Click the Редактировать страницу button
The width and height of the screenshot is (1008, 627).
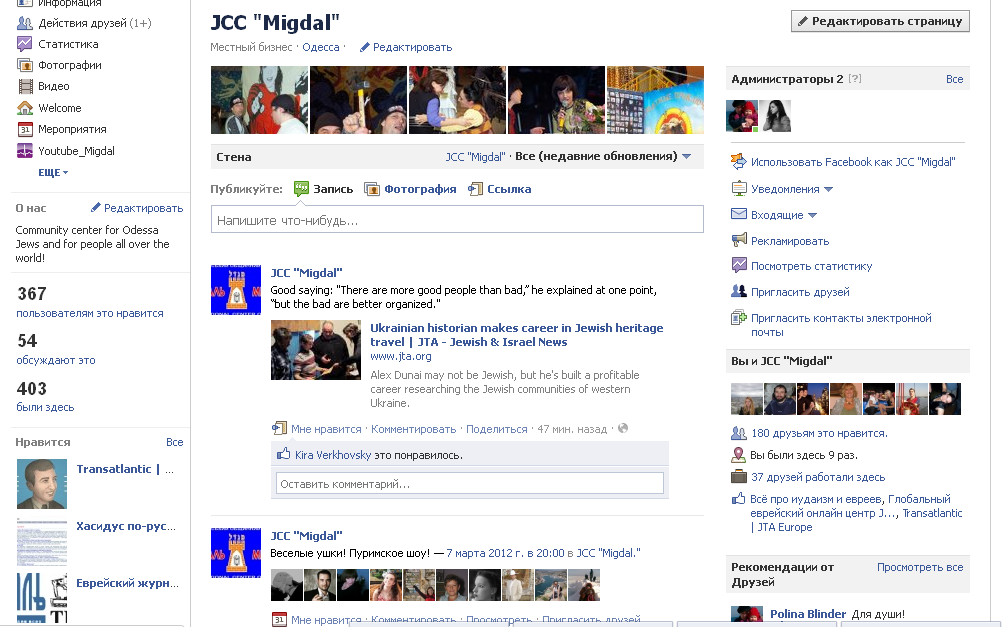click(880, 21)
